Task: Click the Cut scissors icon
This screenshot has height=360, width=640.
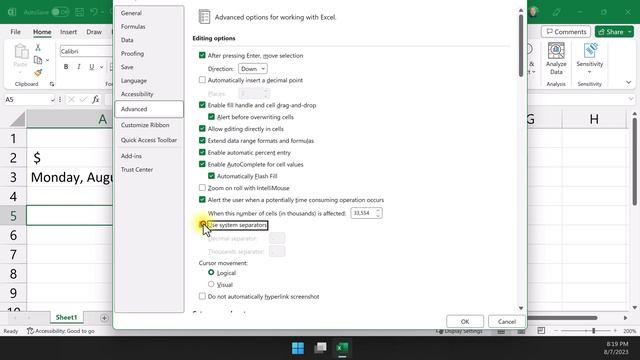Action: pyautogui.click(x=38, y=48)
